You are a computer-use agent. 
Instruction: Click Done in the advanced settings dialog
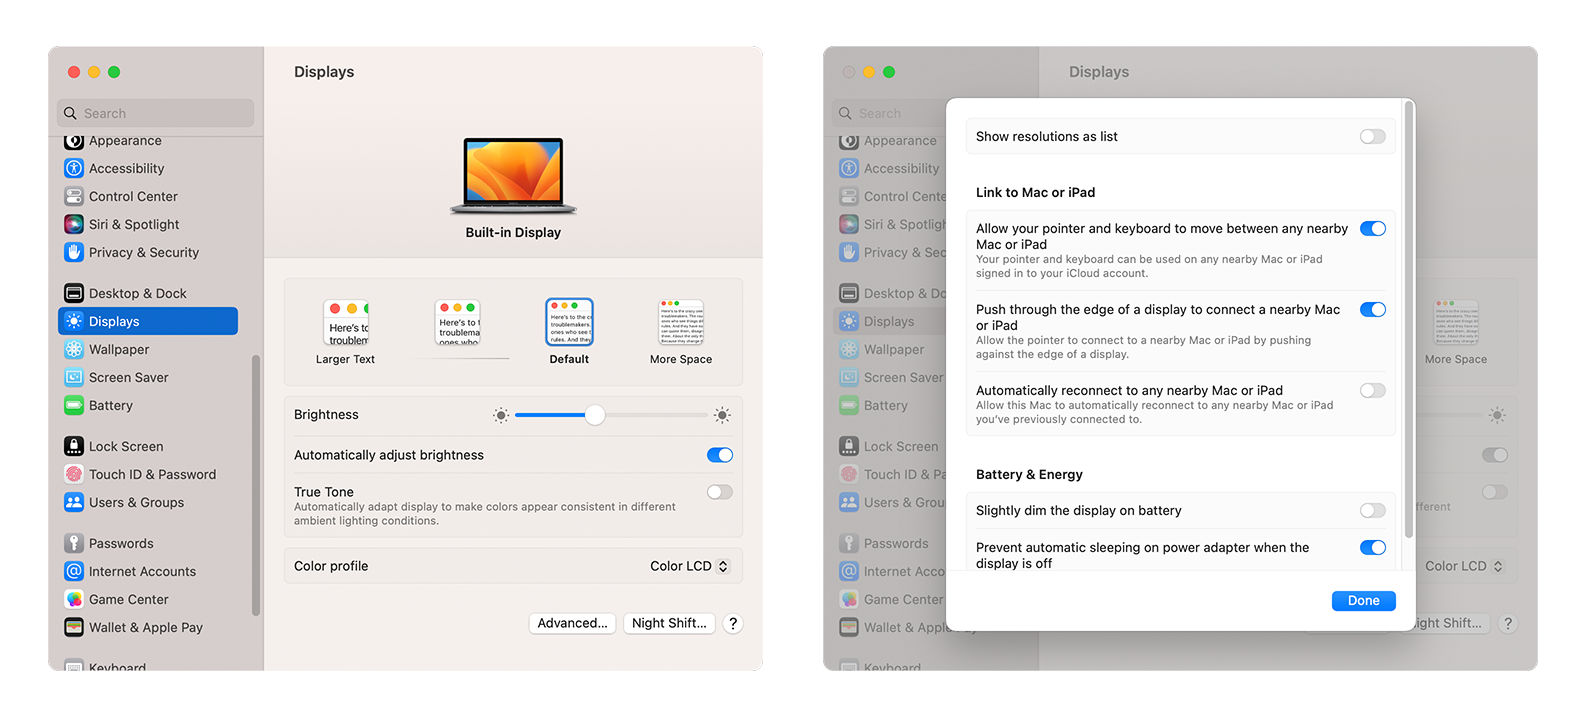(1363, 600)
